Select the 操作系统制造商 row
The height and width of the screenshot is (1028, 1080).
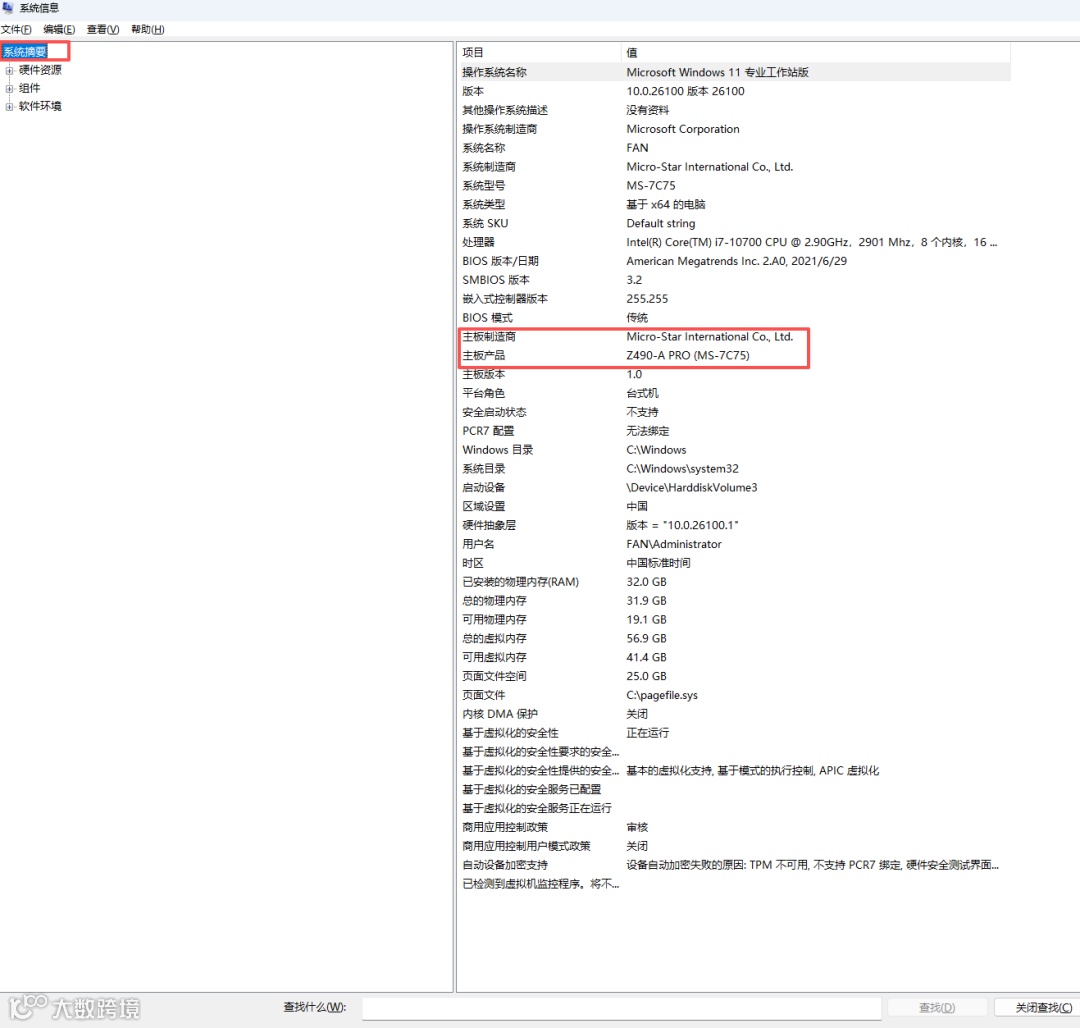(734, 129)
